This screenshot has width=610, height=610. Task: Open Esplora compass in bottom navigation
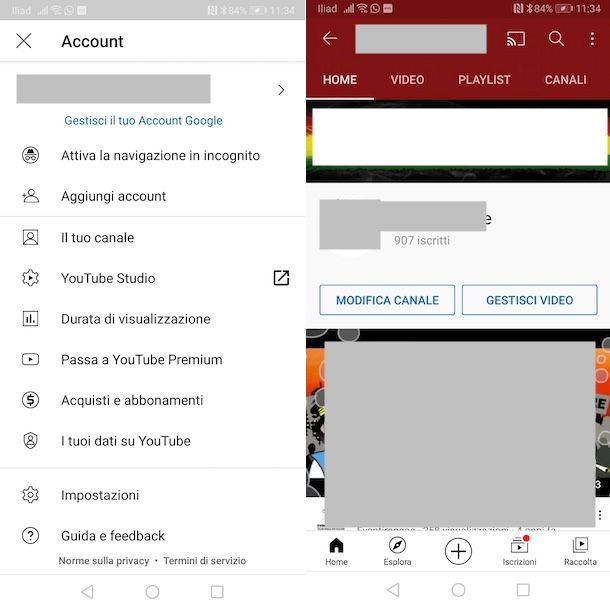[x=397, y=552]
